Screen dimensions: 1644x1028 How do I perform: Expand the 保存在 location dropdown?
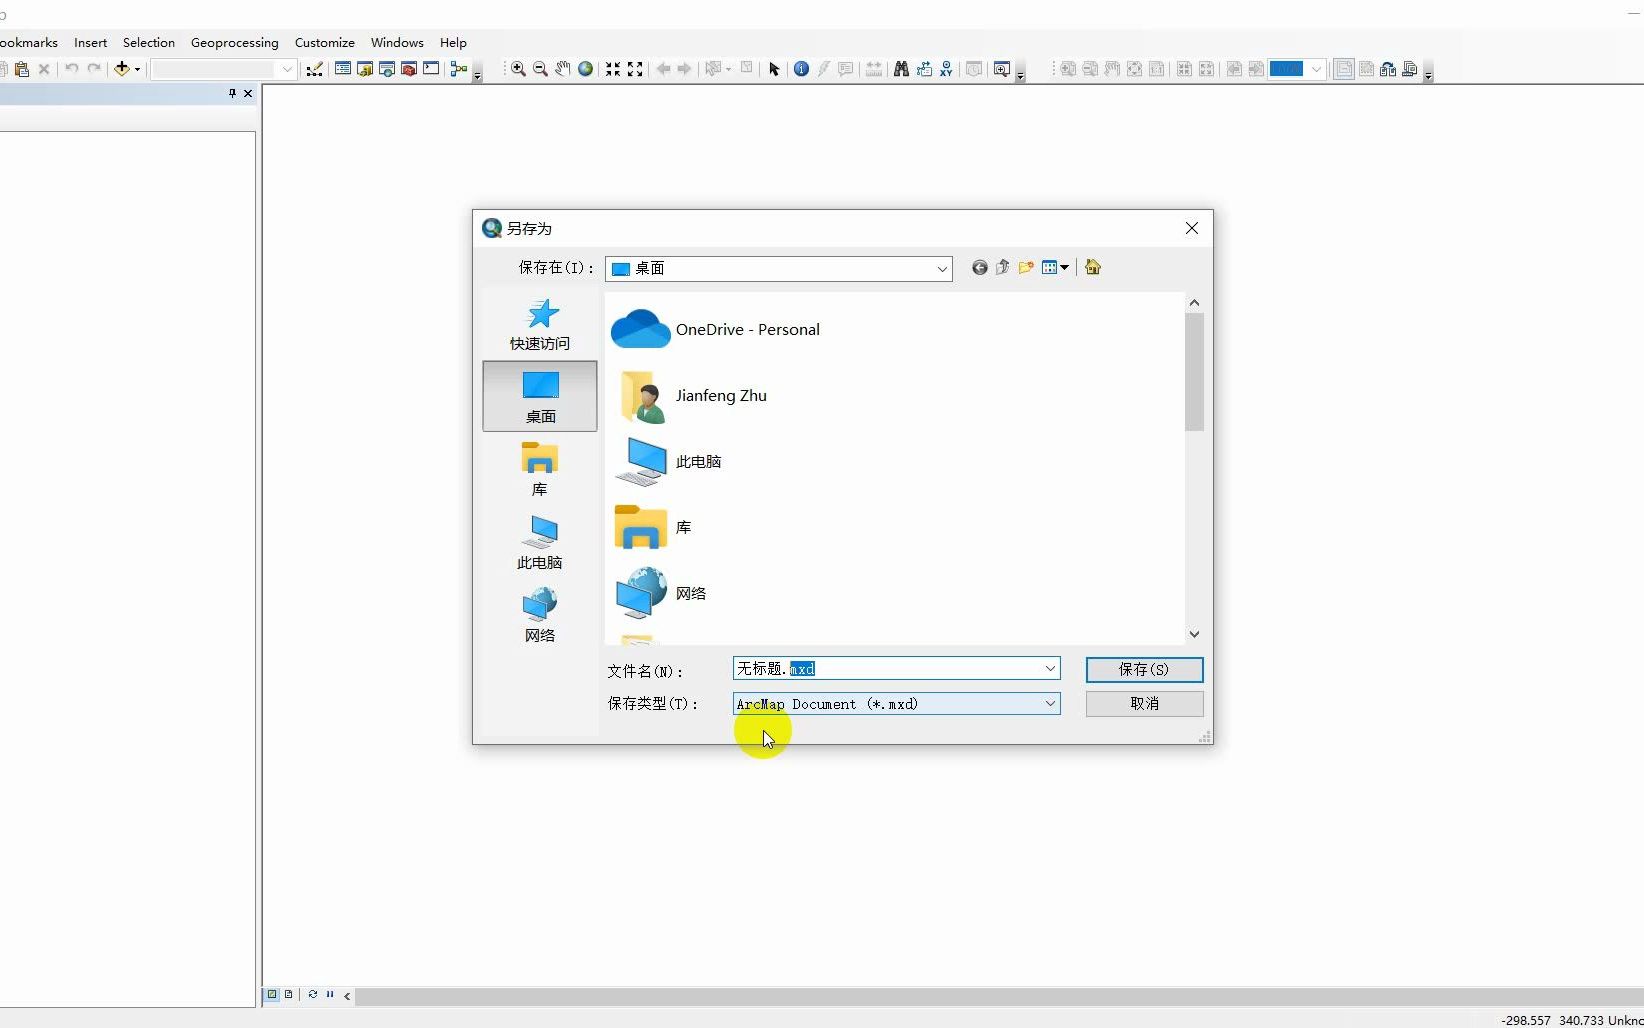(942, 269)
